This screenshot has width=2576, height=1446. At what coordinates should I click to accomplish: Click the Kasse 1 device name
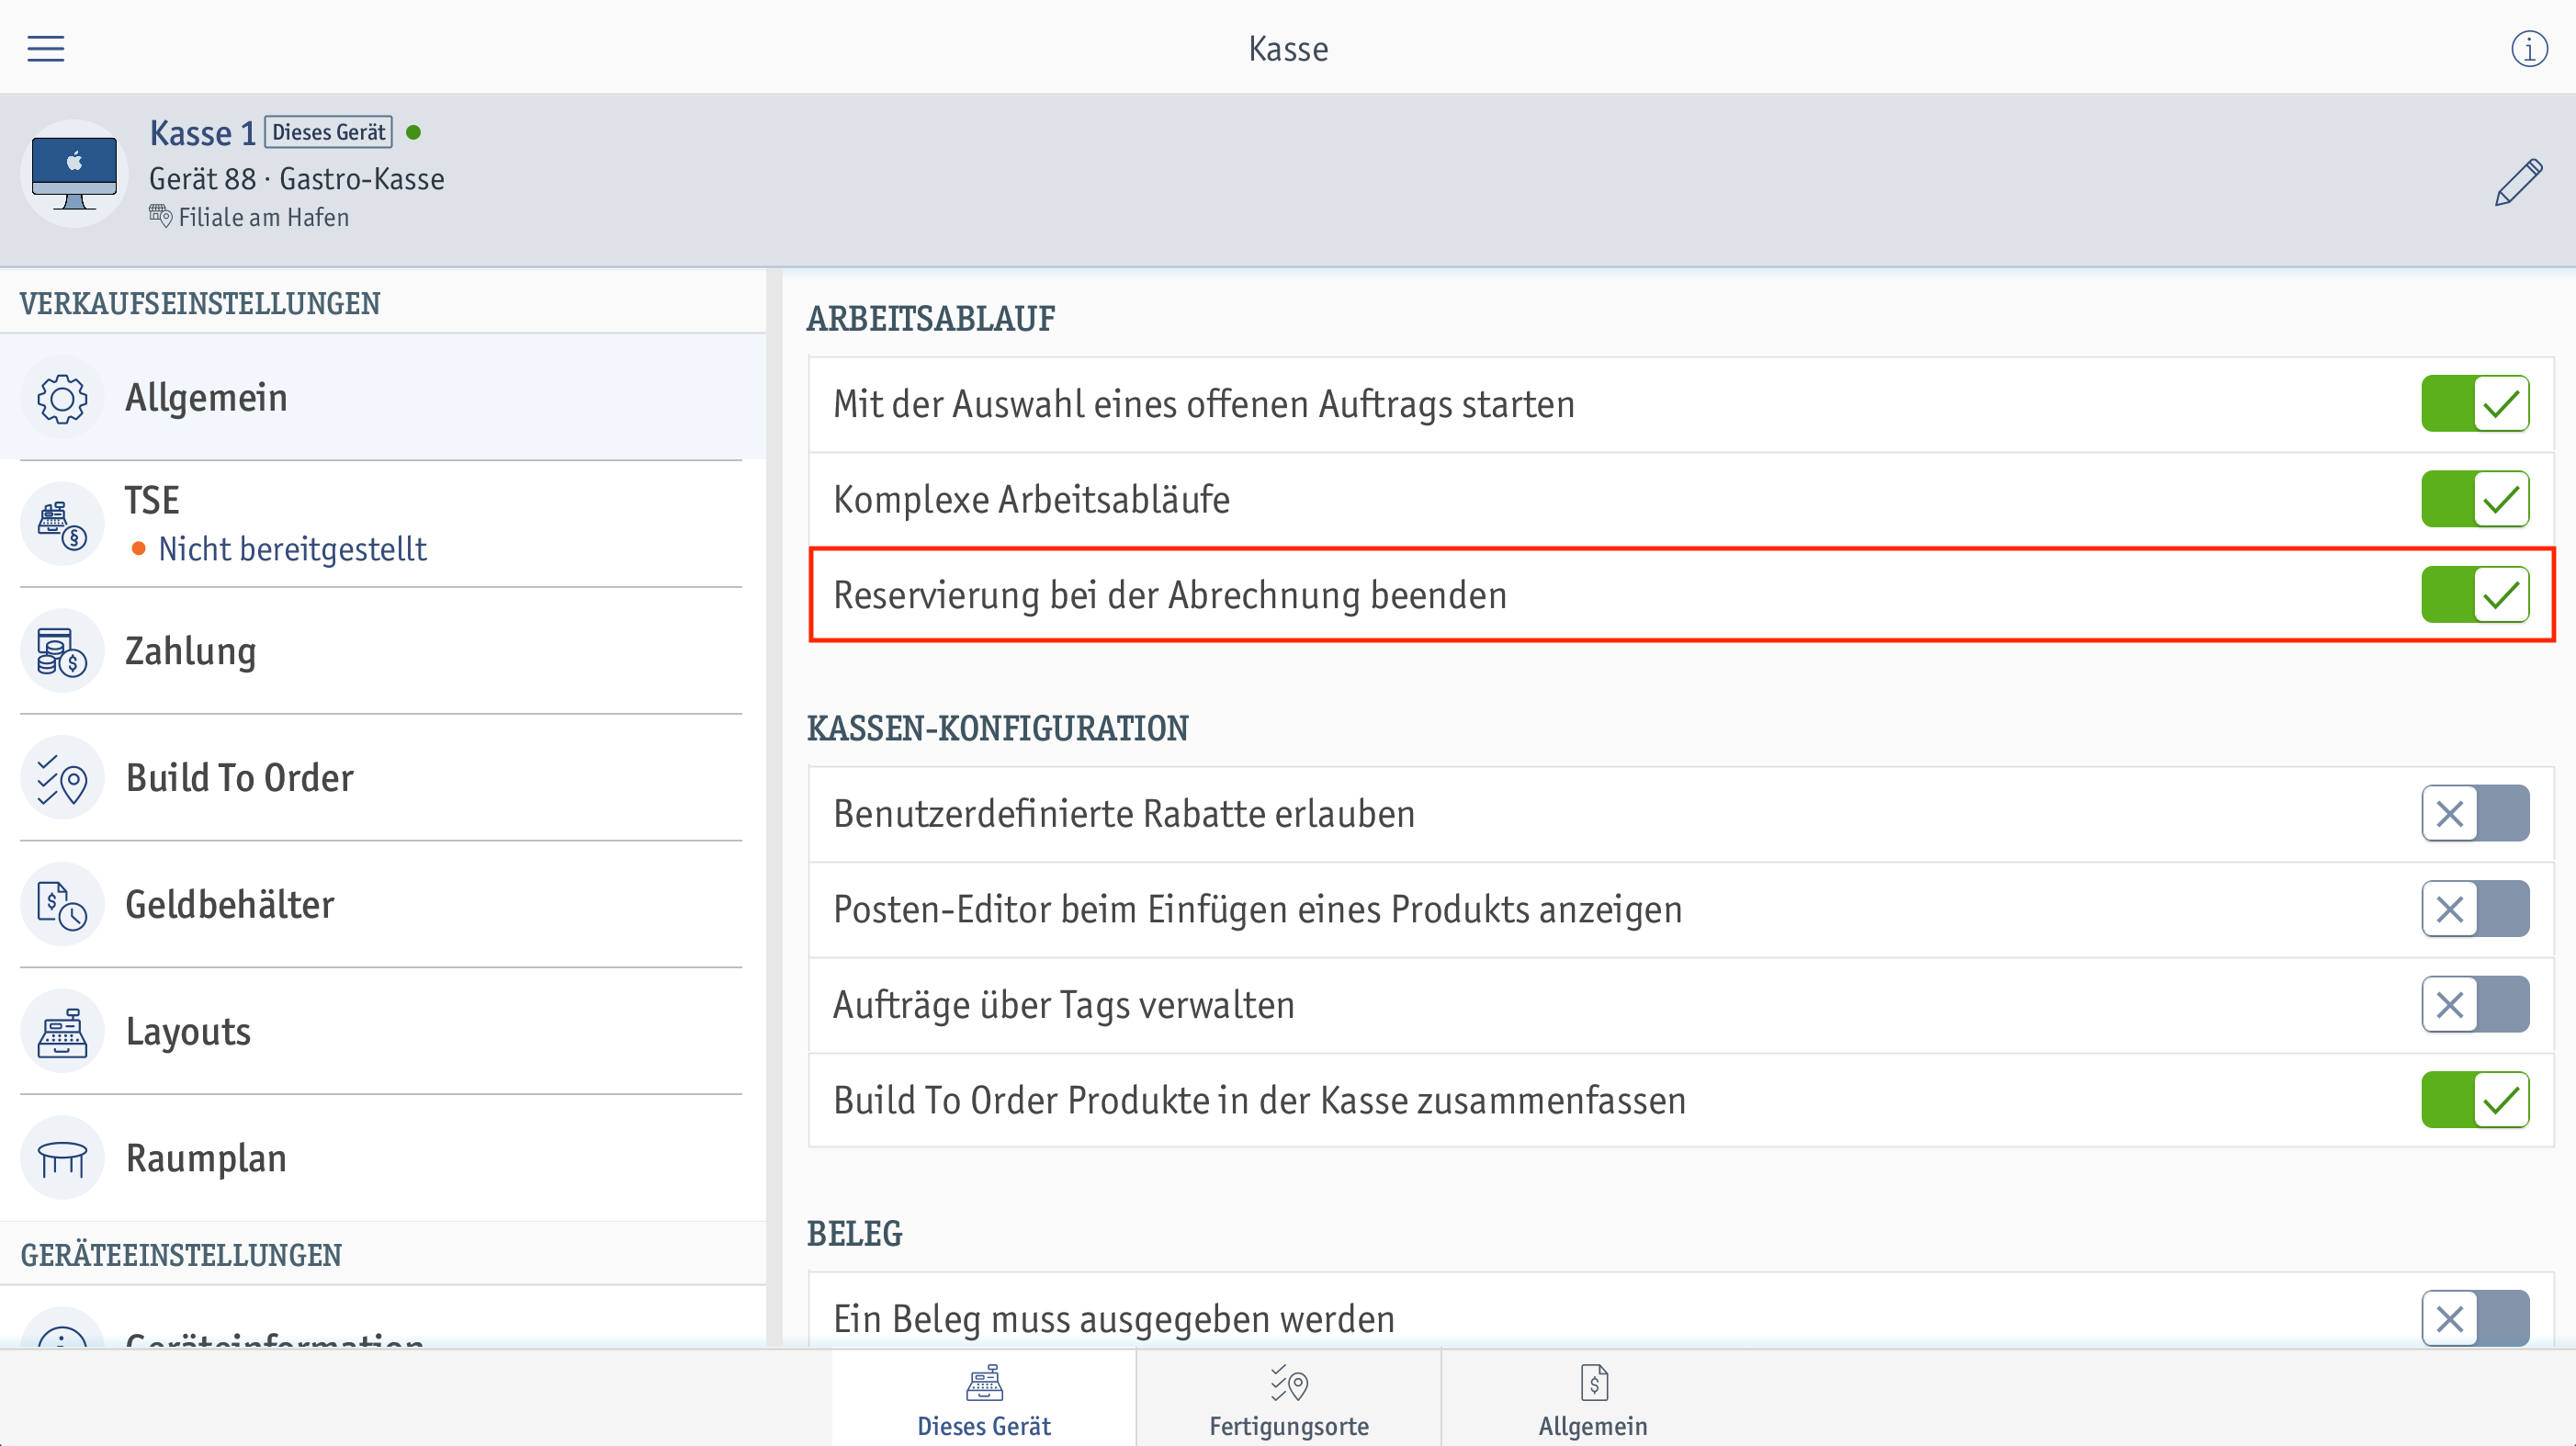[203, 133]
